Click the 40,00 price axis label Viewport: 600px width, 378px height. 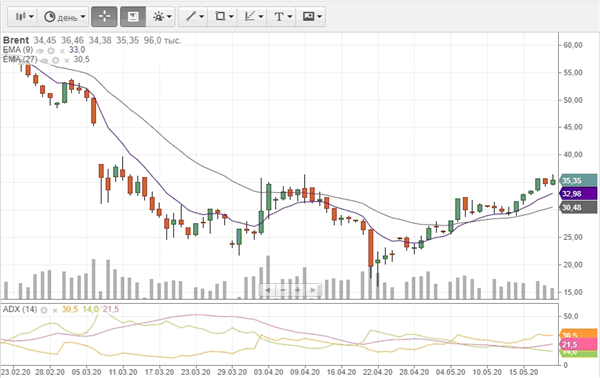point(573,155)
